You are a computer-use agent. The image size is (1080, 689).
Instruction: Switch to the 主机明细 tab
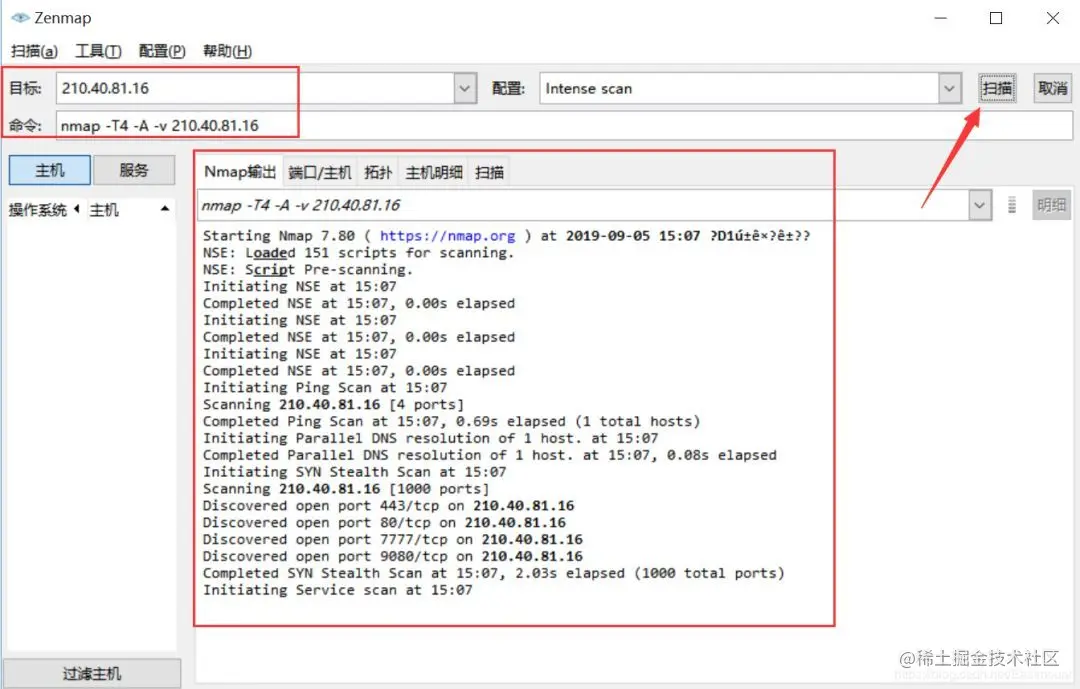point(434,172)
